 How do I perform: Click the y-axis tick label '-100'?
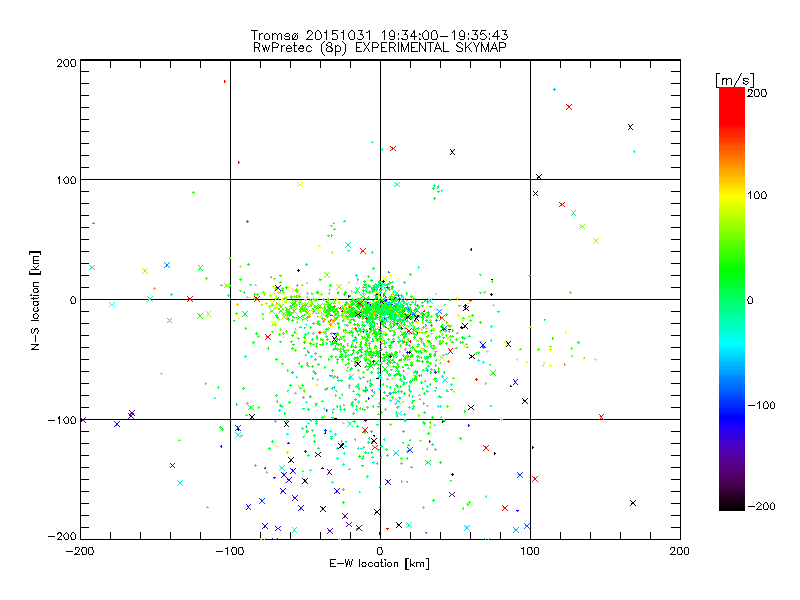(62, 420)
